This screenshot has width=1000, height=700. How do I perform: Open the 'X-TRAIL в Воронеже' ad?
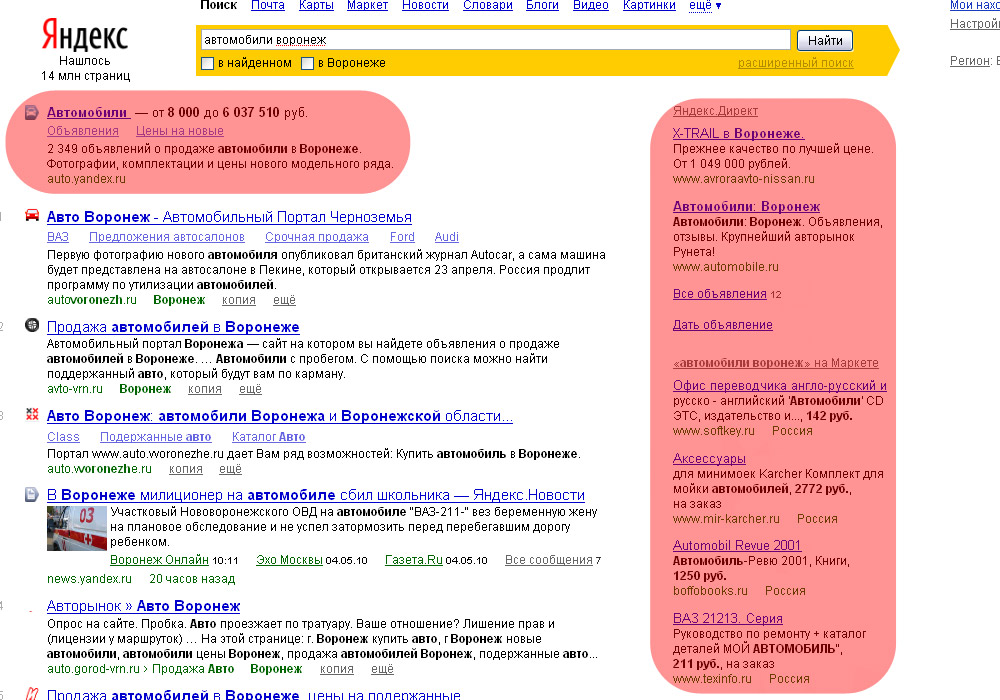click(x=739, y=133)
